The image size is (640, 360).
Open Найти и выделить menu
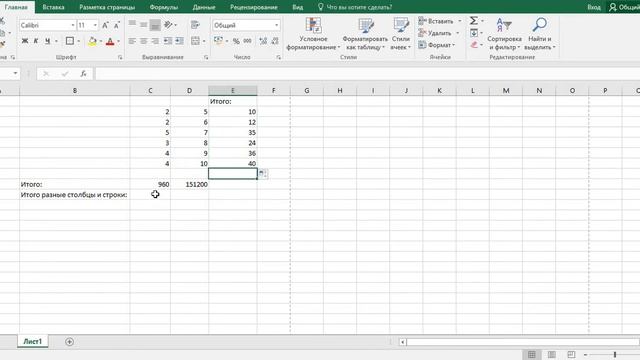(x=540, y=34)
